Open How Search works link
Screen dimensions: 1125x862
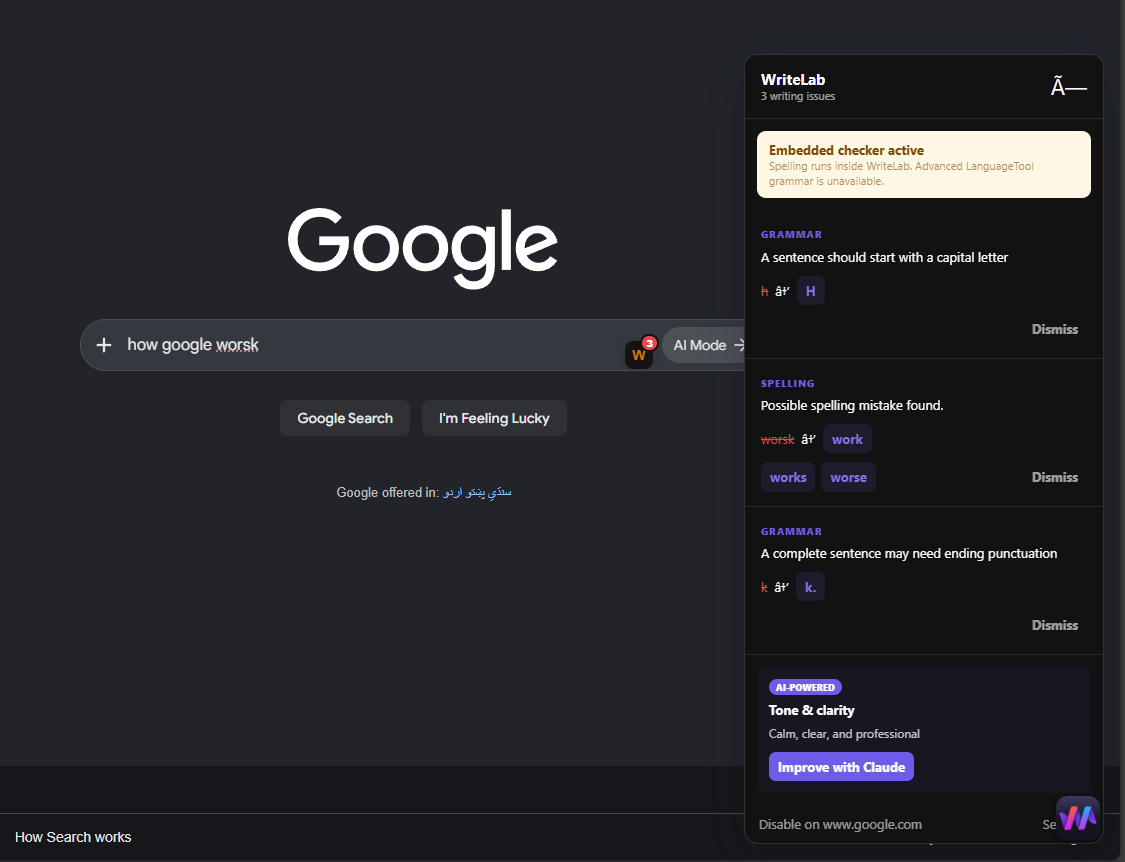(73, 837)
